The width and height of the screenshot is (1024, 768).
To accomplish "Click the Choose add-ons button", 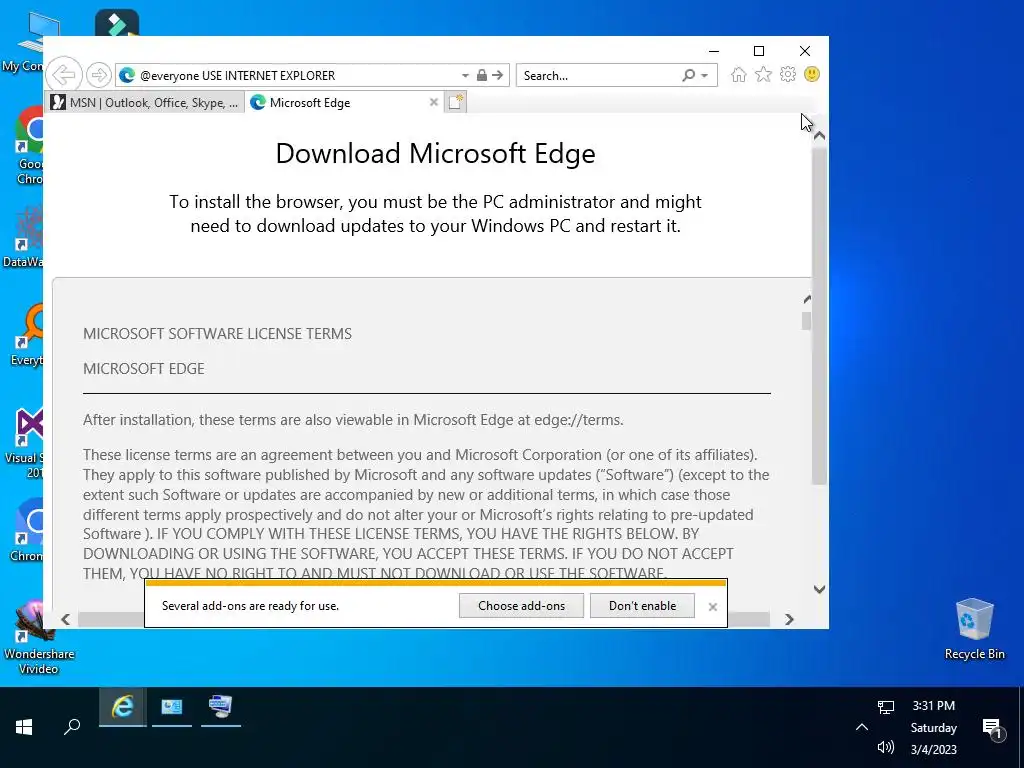I will tap(521, 605).
